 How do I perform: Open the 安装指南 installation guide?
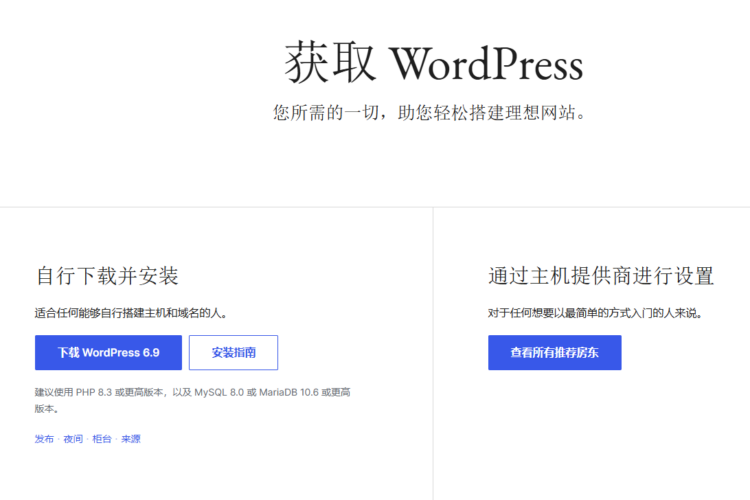(233, 353)
